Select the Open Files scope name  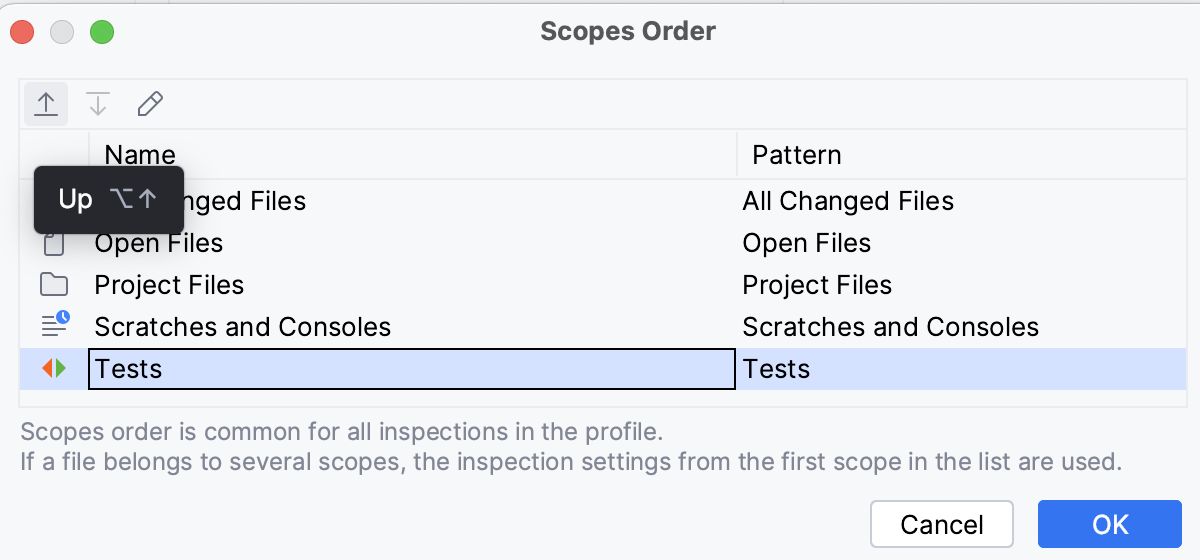coord(159,243)
